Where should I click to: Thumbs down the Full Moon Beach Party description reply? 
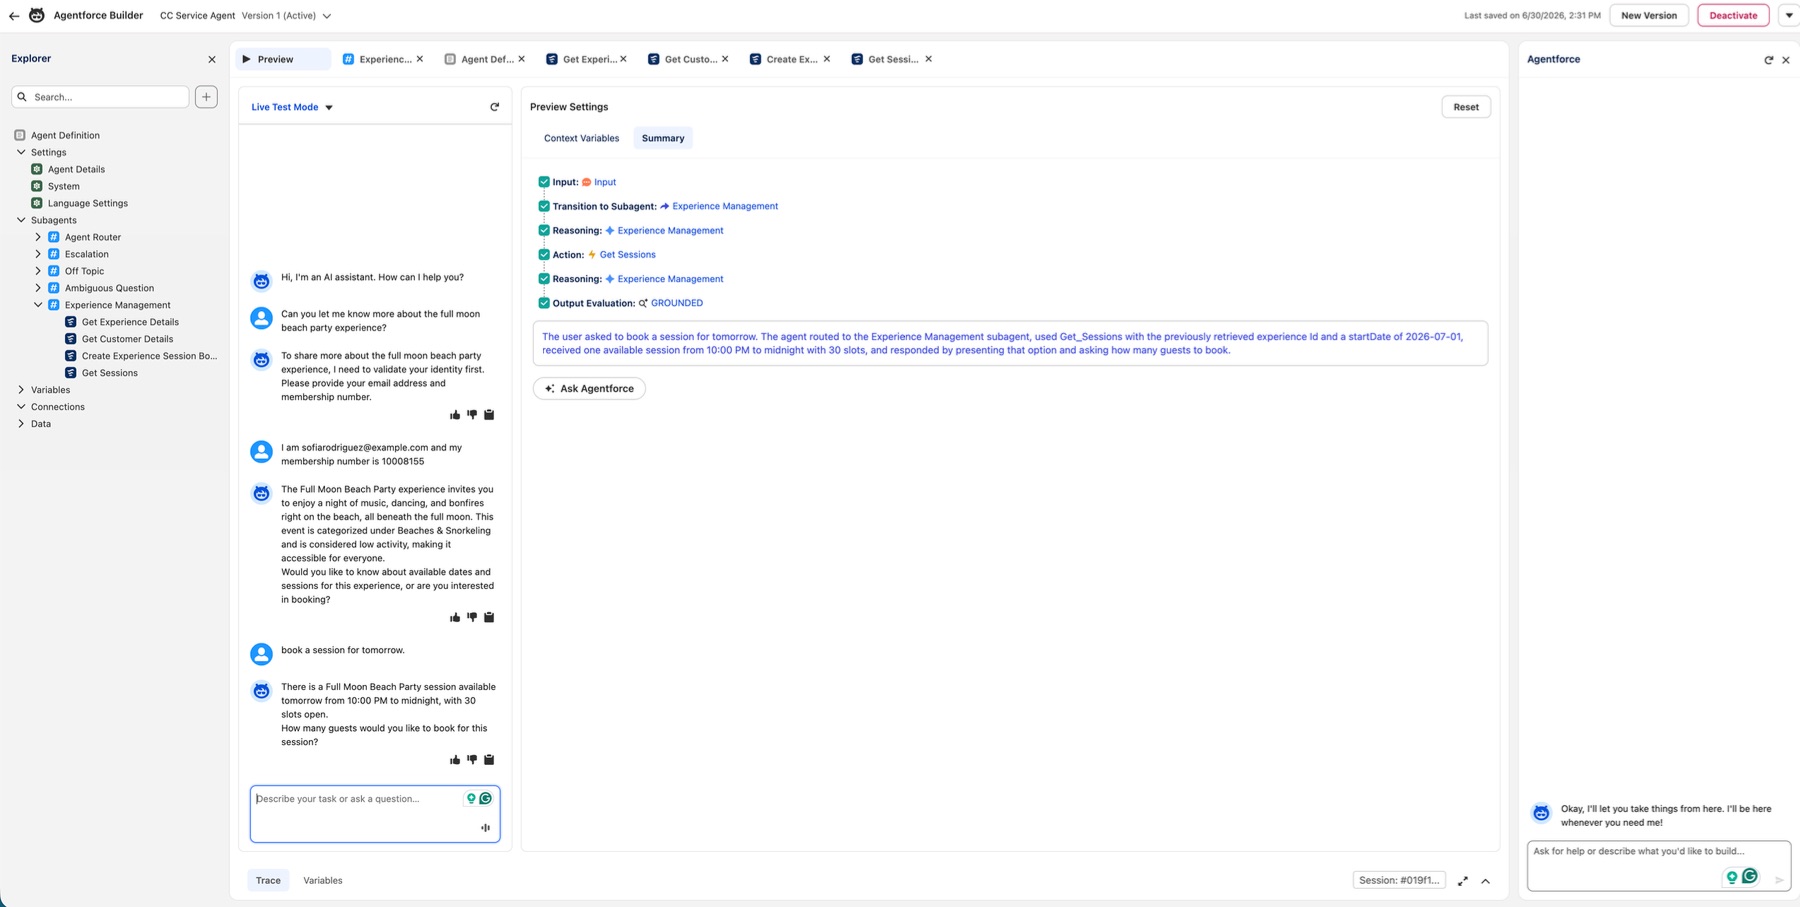[x=472, y=618]
